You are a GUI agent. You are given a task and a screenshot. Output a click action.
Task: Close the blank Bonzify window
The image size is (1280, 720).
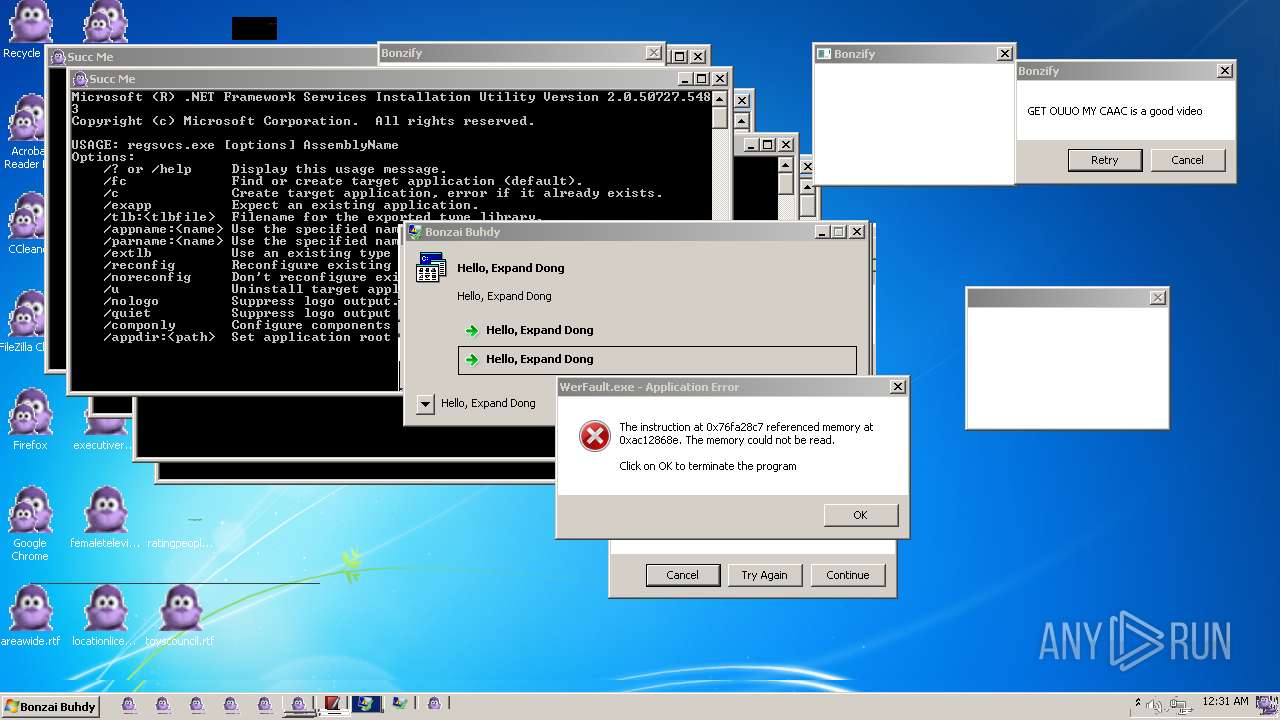[x=1004, y=54]
